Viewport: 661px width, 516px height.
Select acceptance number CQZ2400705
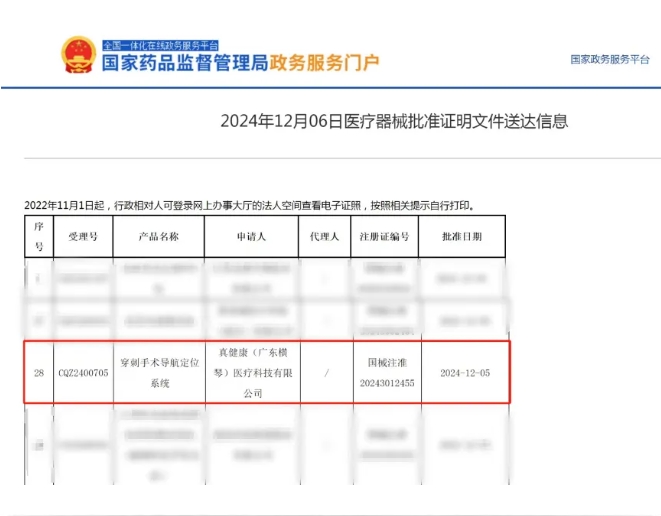click(x=83, y=373)
